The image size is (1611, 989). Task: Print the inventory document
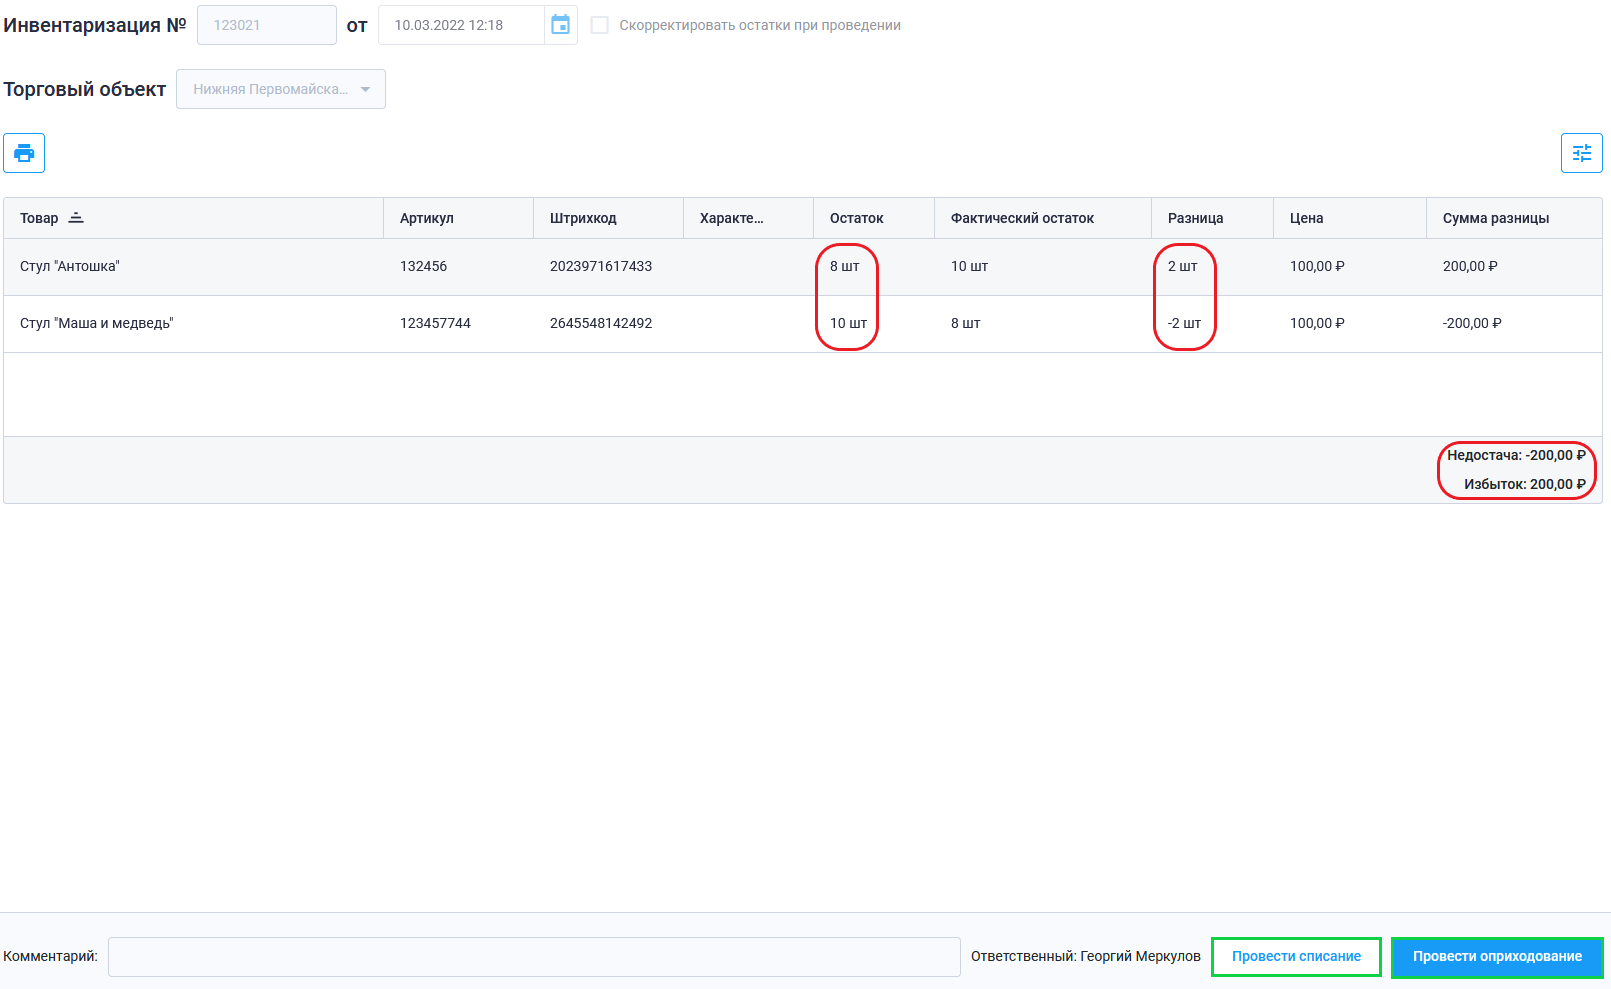pyautogui.click(x=24, y=153)
